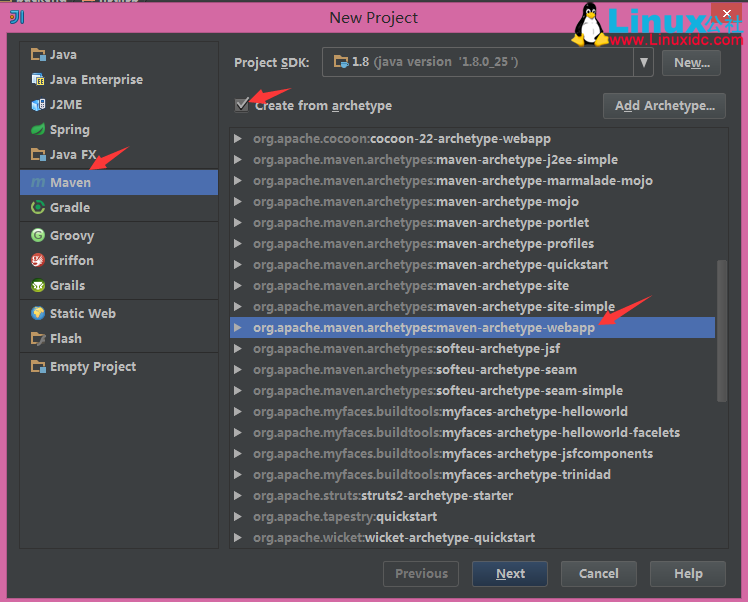748x602 pixels.
Task: Select maven-archetype-site-simple row
Action: click(x=472, y=307)
